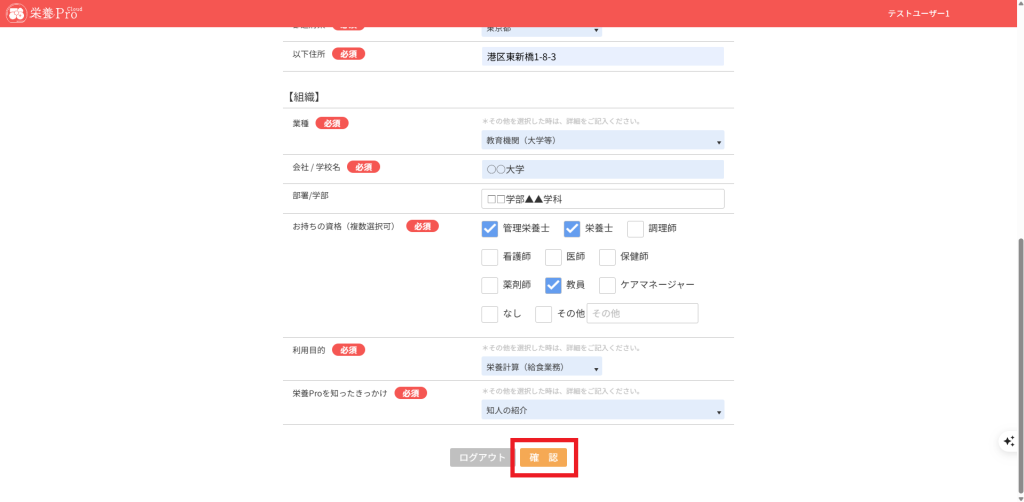Check the なし checkbox

pos(490,314)
